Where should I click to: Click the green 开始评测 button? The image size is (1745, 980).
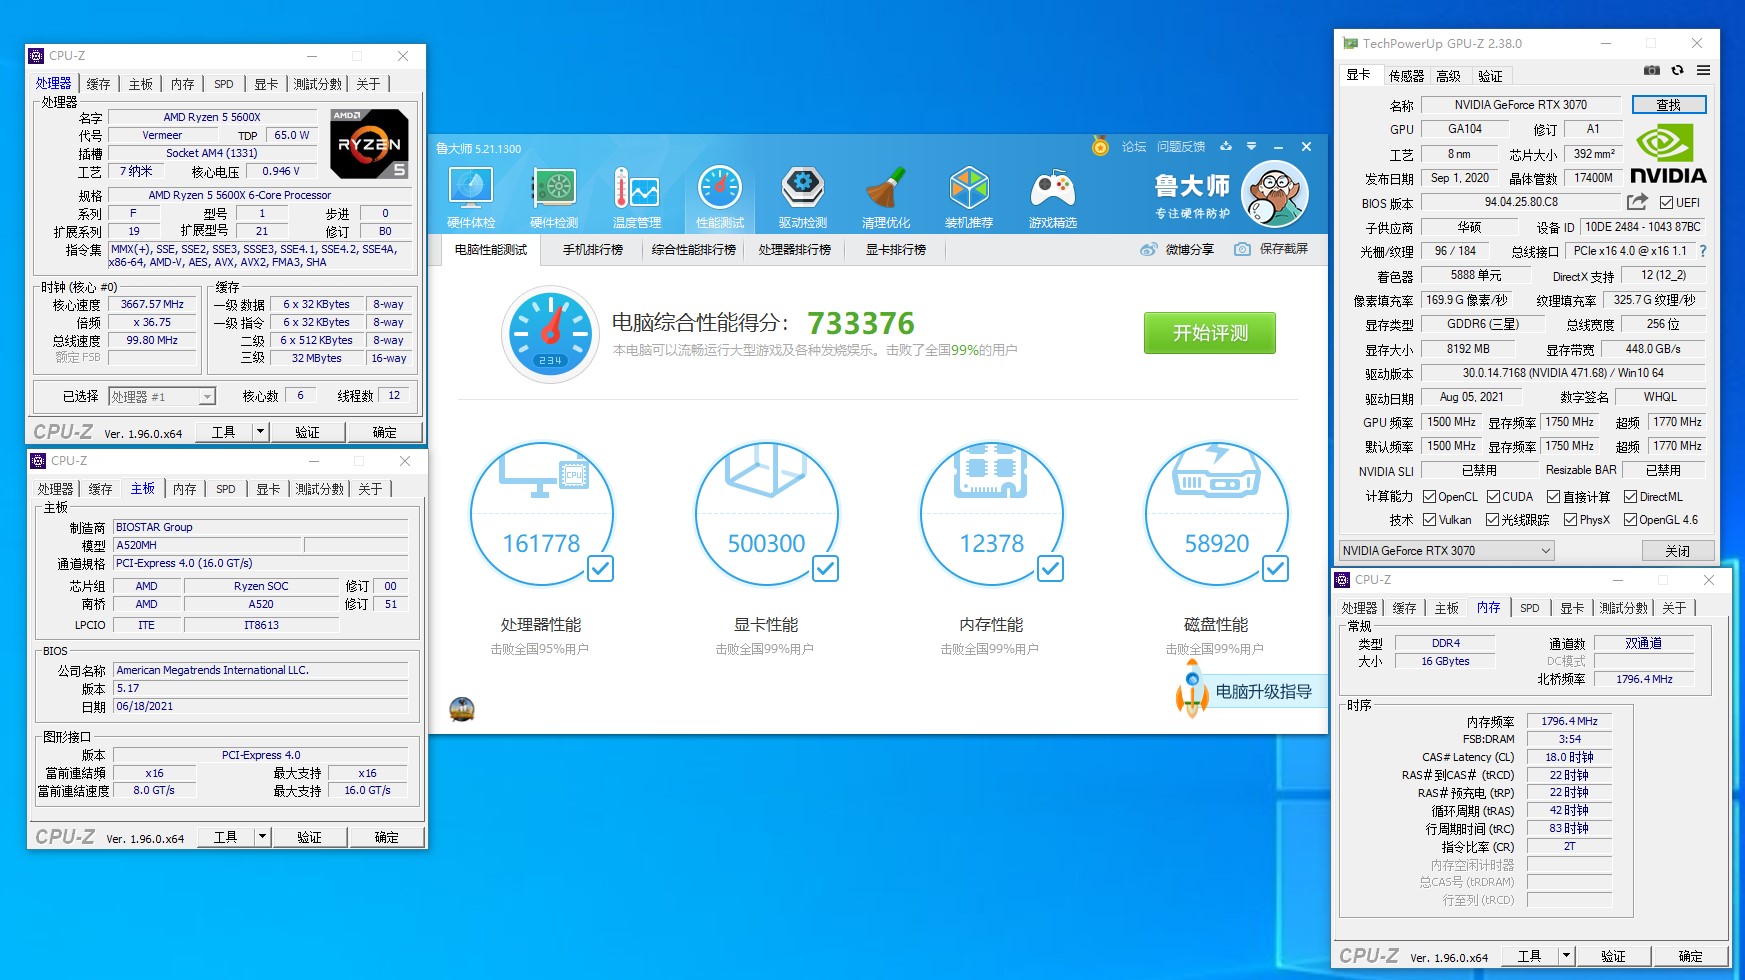[x=1209, y=333]
